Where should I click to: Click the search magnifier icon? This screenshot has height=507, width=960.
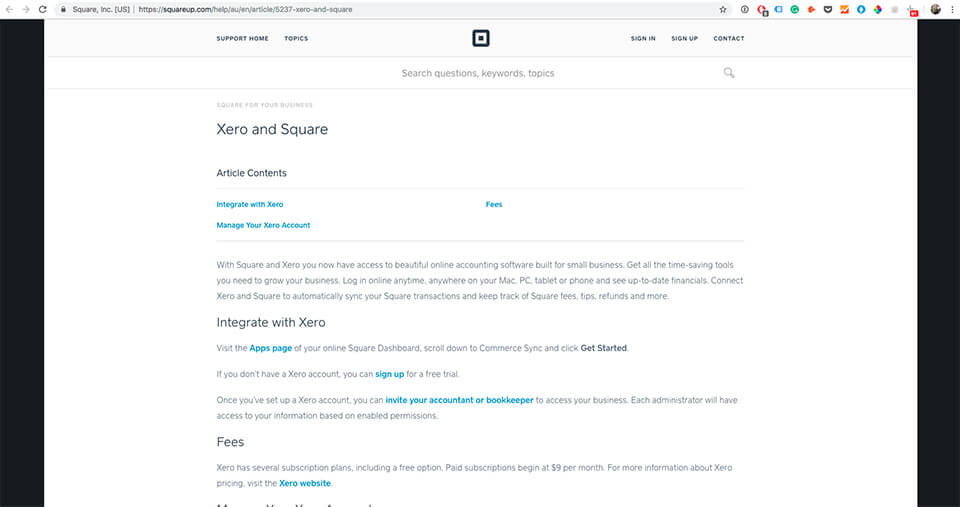[x=729, y=73]
